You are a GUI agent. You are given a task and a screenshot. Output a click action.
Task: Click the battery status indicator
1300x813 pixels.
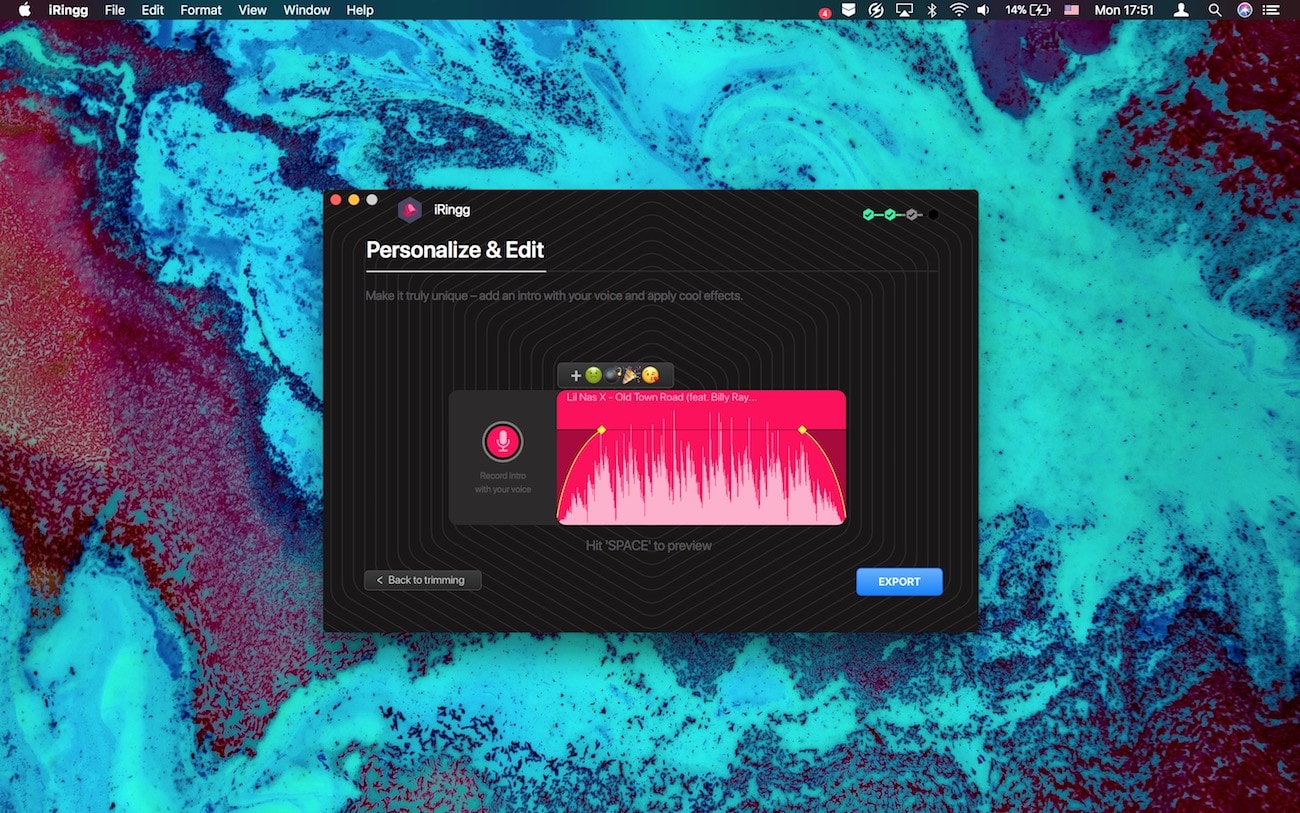pyautogui.click(x=1027, y=10)
